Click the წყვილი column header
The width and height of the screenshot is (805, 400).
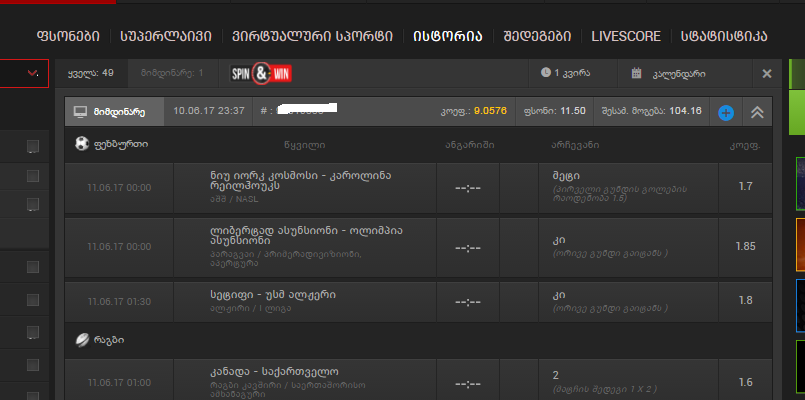304,145
